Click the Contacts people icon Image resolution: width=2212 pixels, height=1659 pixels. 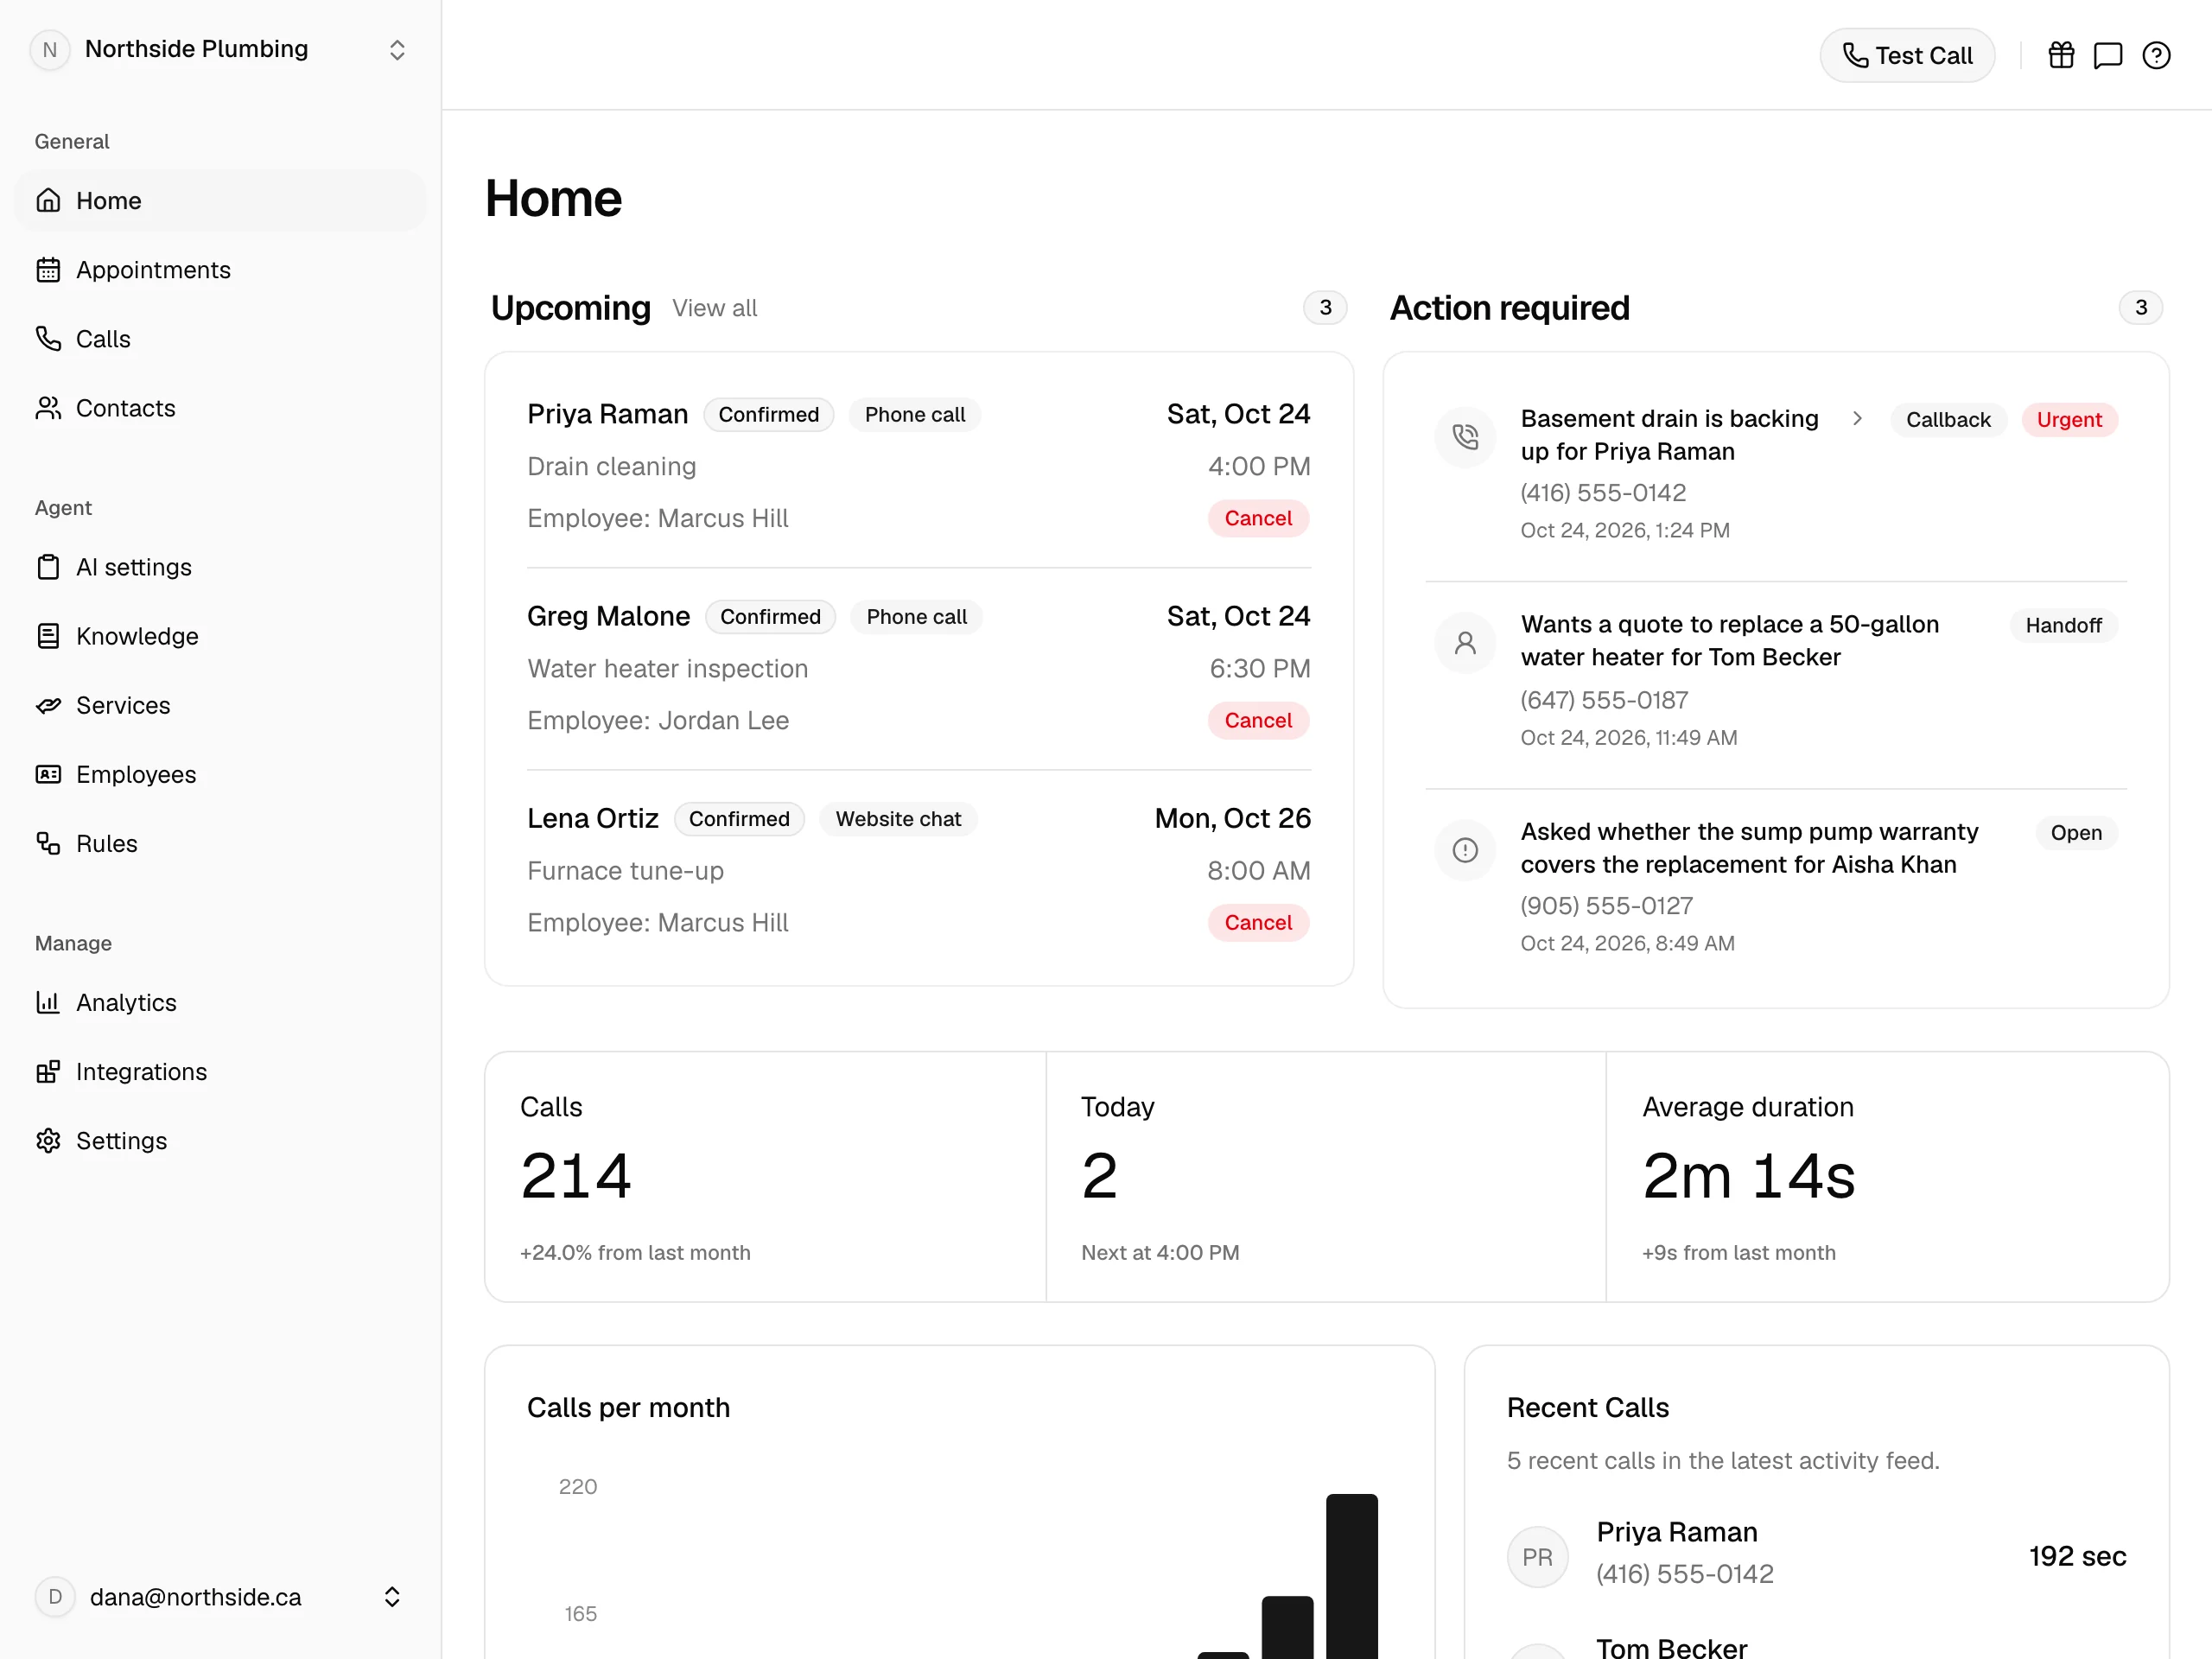tap(48, 408)
